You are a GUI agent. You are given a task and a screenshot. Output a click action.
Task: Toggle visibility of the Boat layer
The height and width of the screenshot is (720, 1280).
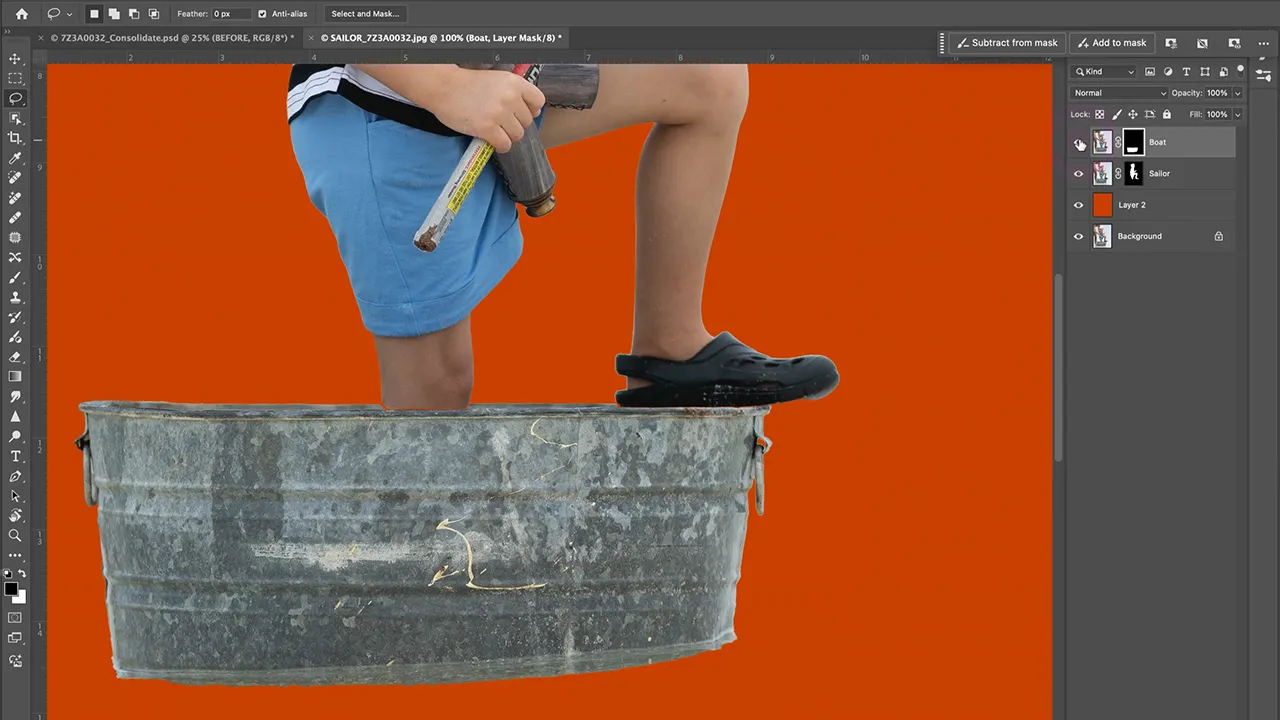point(1078,142)
